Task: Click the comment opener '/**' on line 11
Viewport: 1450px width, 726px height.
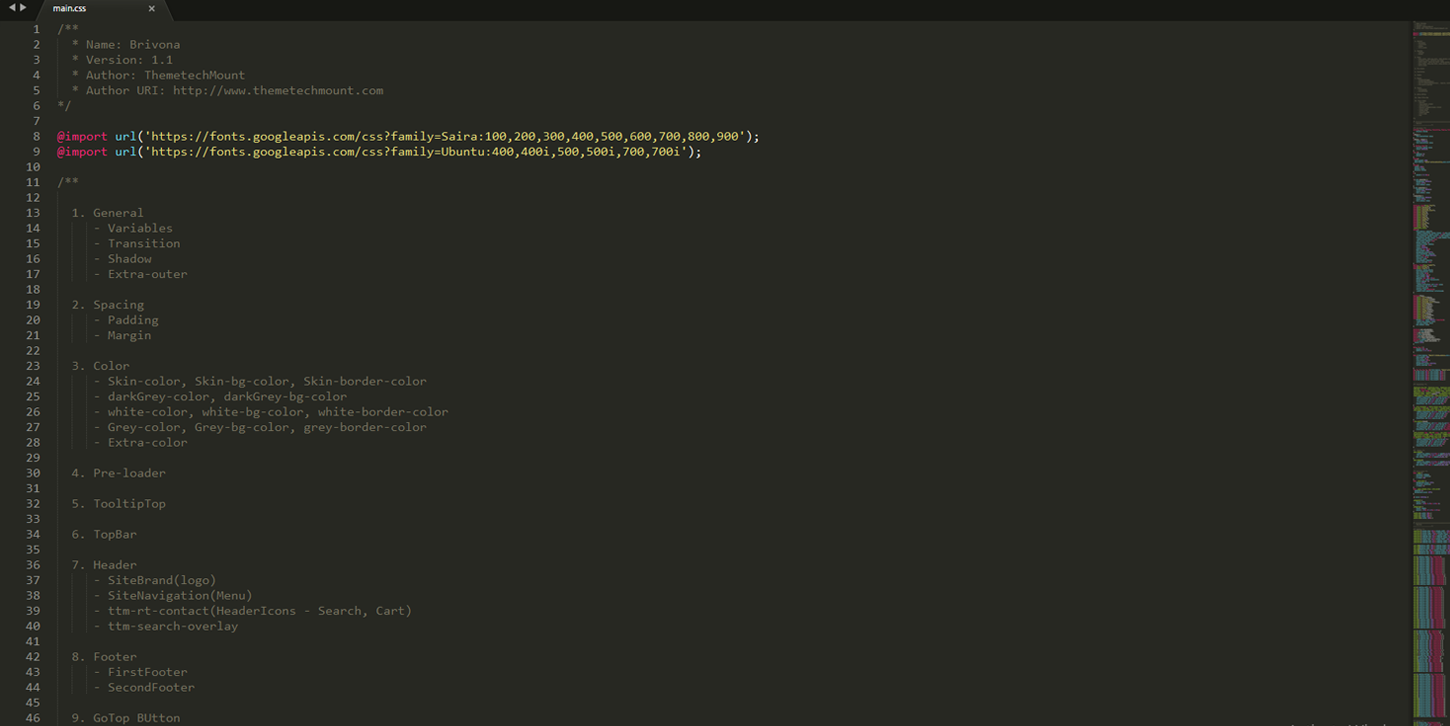Action: pyautogui.click(x=68, y=182)
